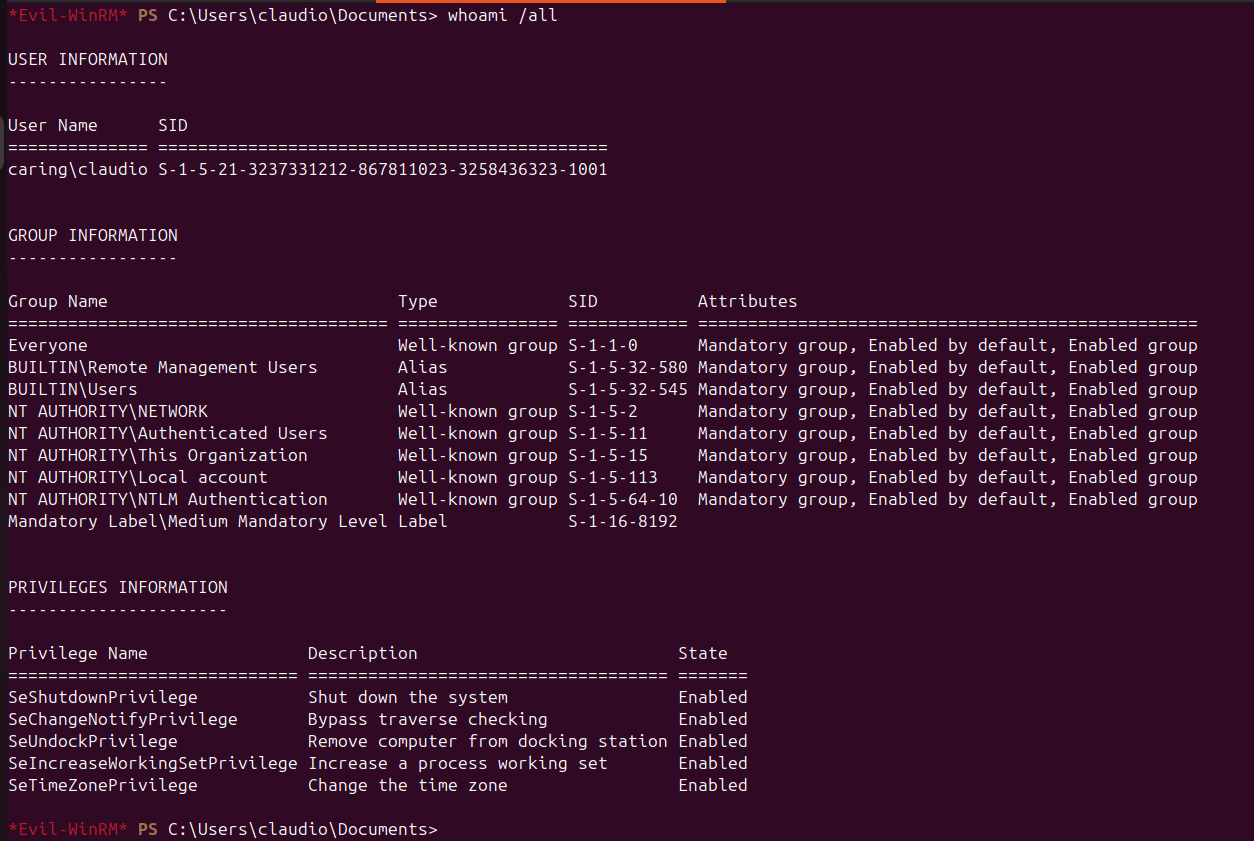This screenshot has height=841, width=1254.
Task: Select the SeUndockPrivilege entry
Action: tap(93, 742)
